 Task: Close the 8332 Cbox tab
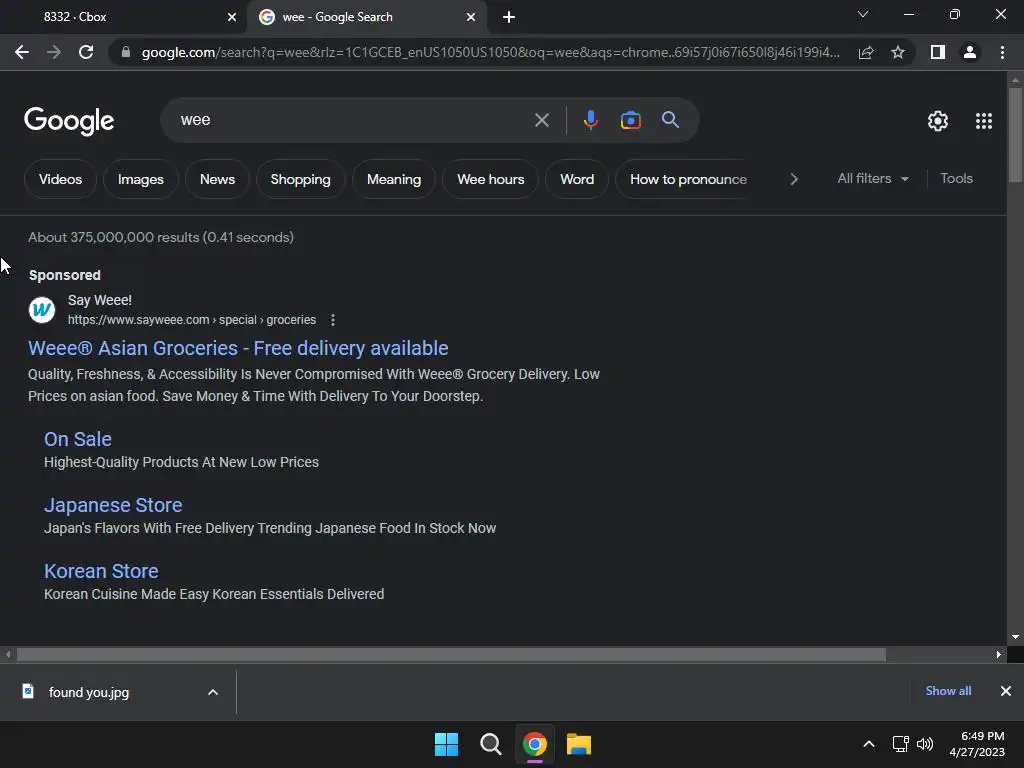232,17
